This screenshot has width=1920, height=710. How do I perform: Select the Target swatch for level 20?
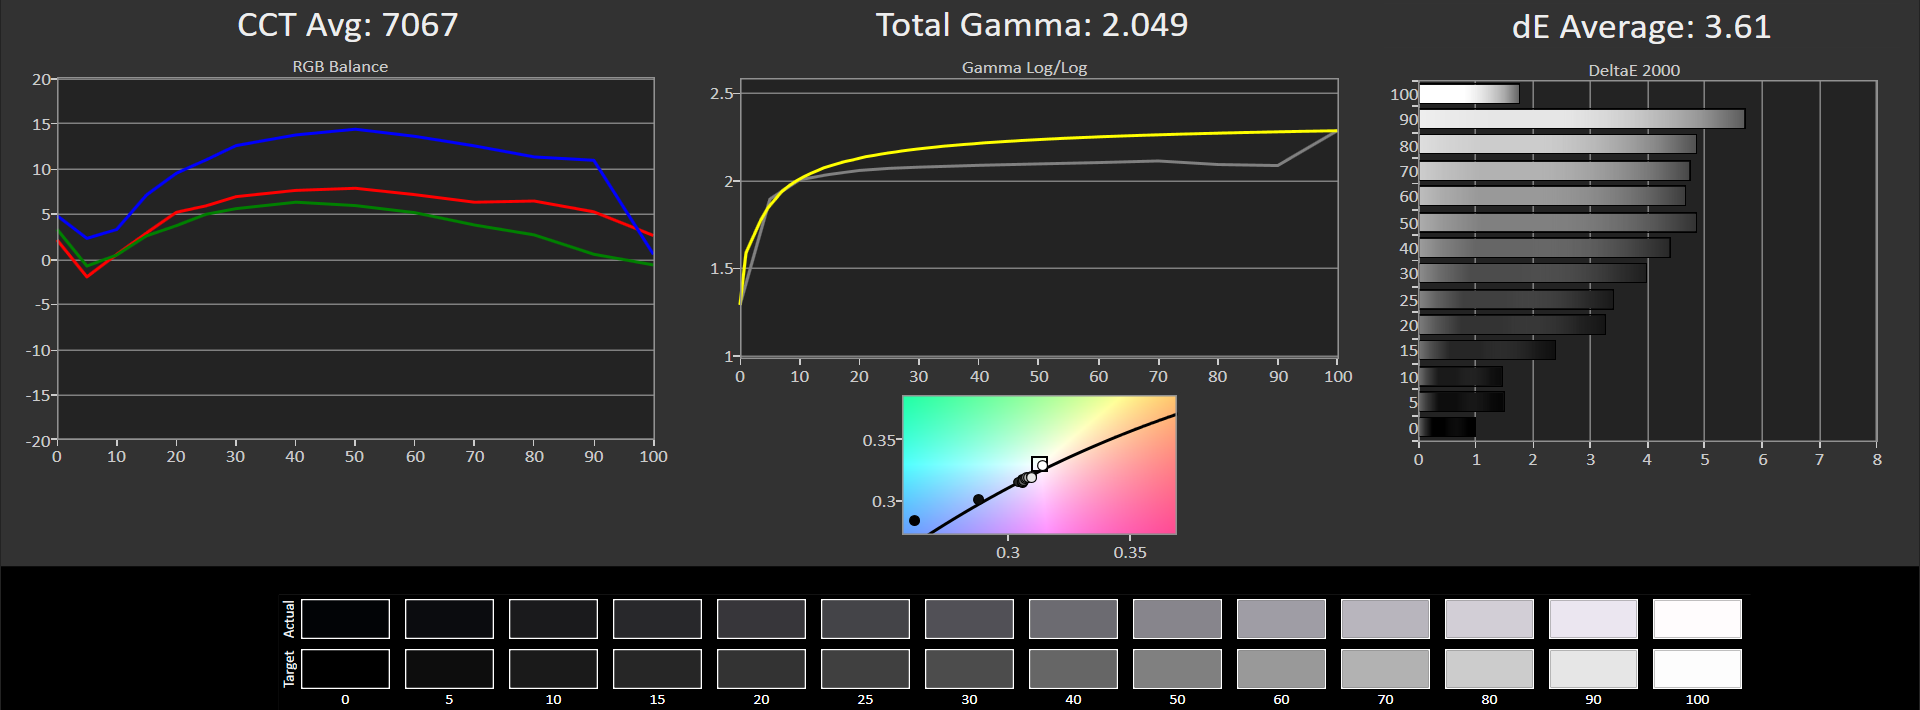coord(761,669)
